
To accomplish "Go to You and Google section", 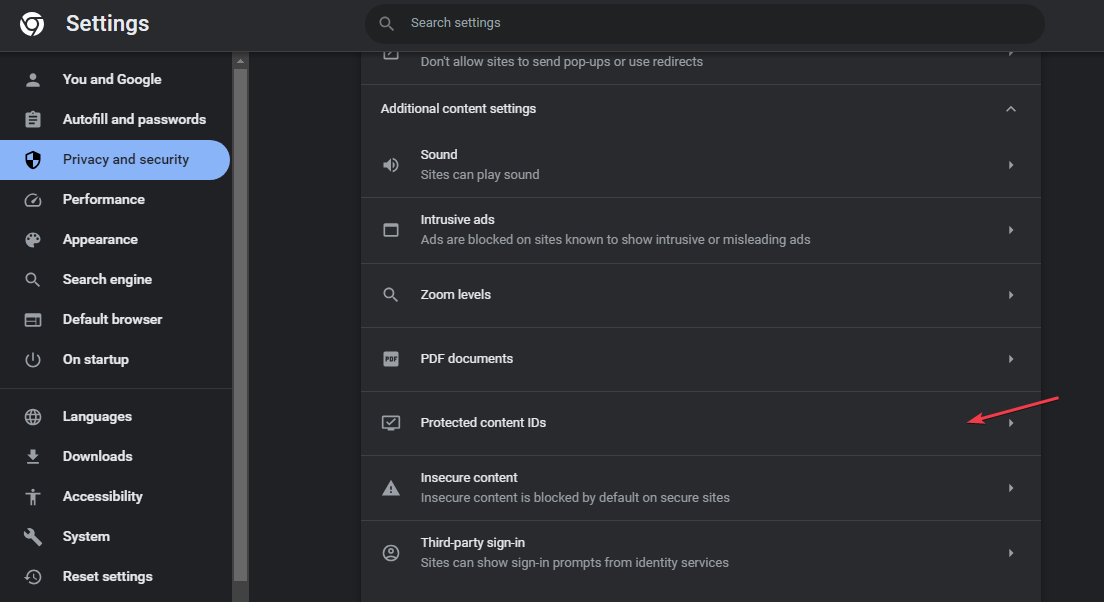I will click(x=115, y=80).
